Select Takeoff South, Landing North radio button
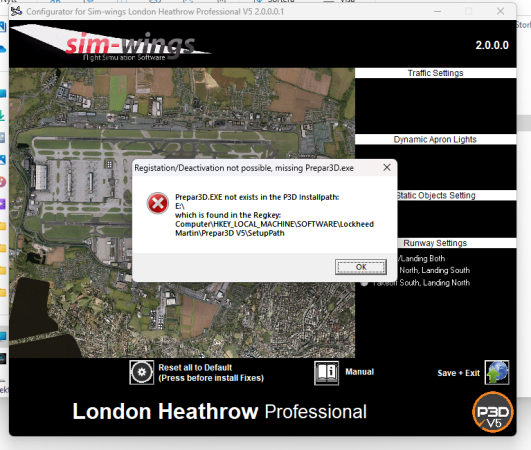531x450 pixels. click(364, 283)
